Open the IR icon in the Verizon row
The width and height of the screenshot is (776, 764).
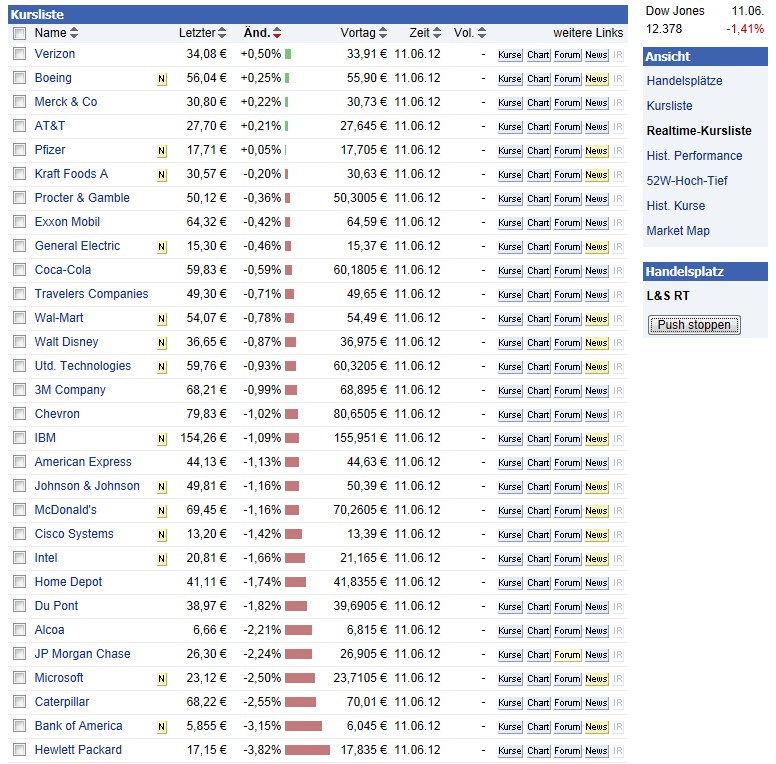point(618,55)
